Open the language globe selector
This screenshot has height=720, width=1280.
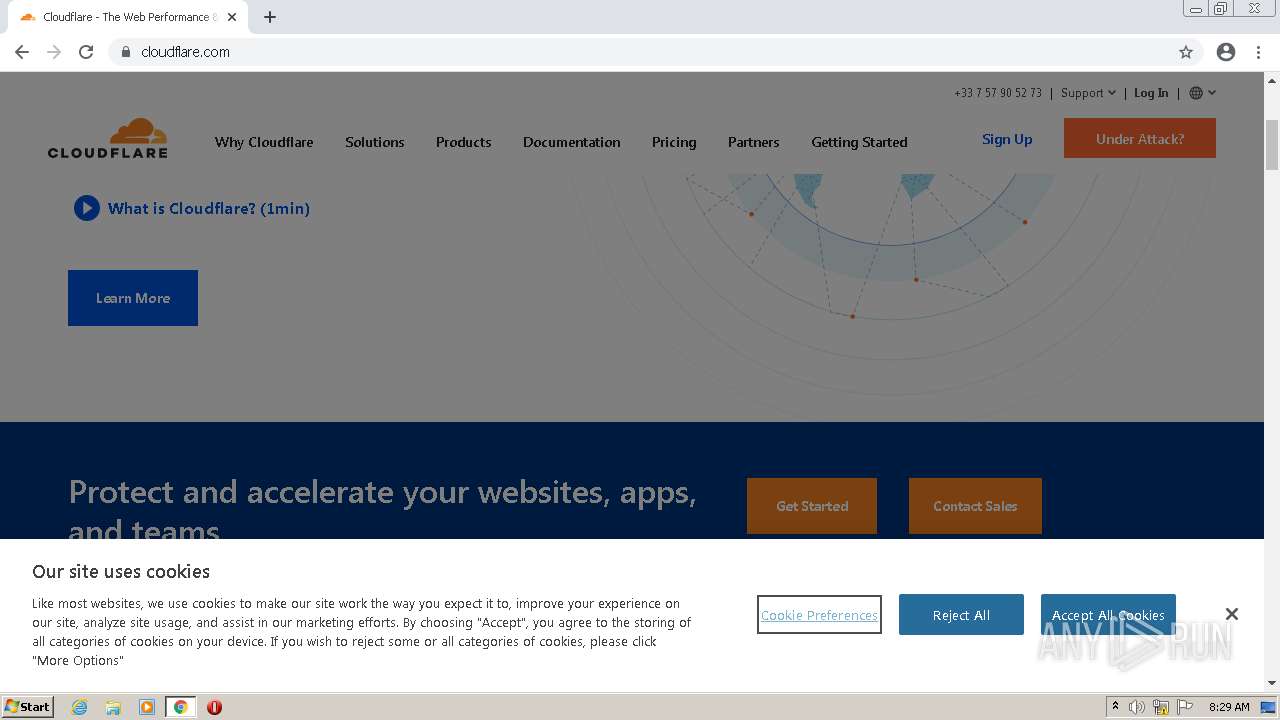(1202, 93)
